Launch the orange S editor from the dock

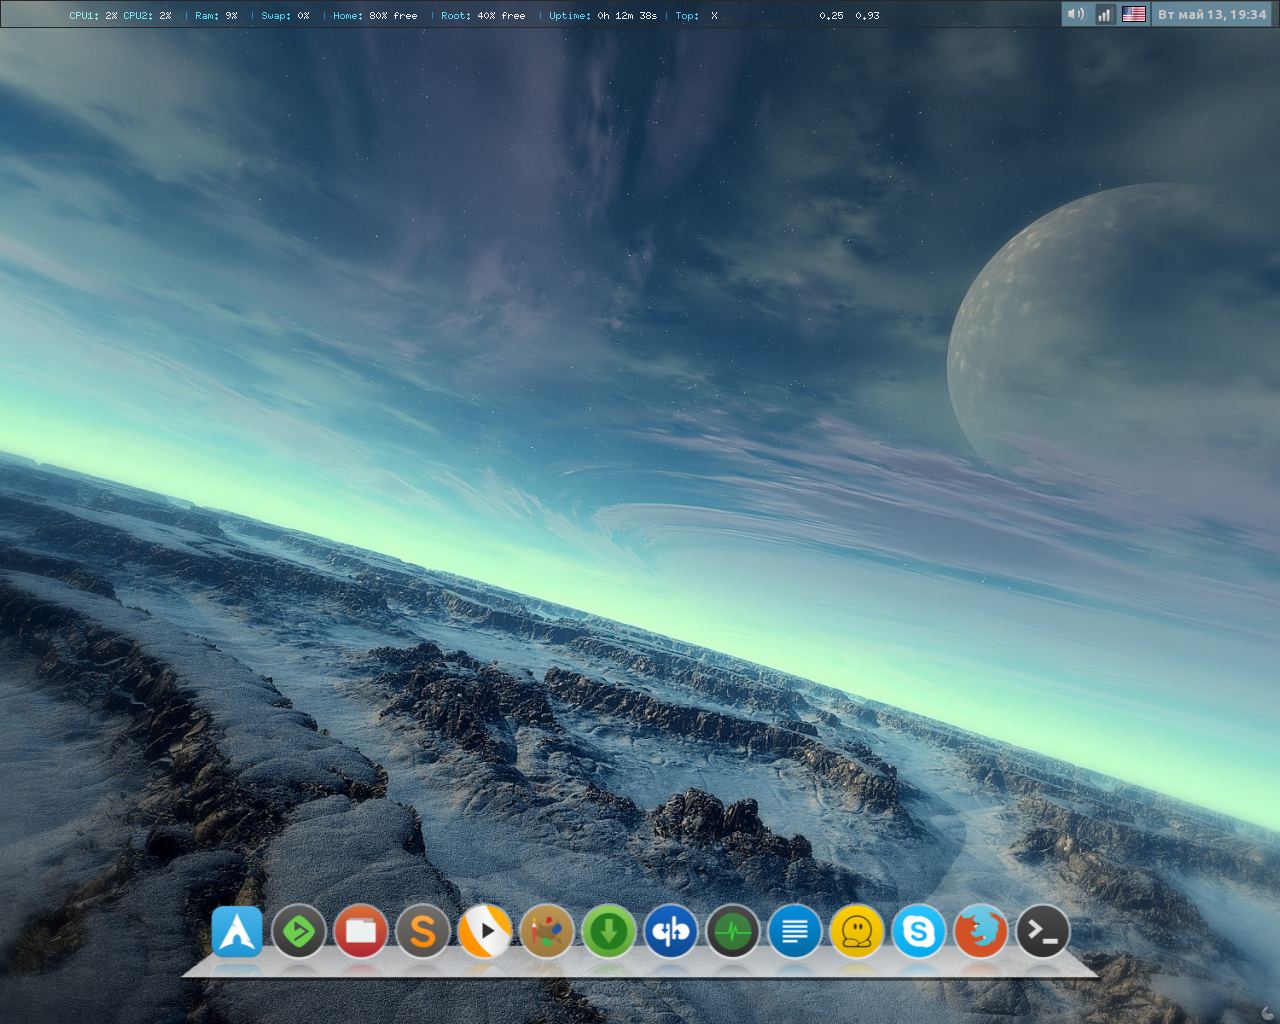pos(423,932)
